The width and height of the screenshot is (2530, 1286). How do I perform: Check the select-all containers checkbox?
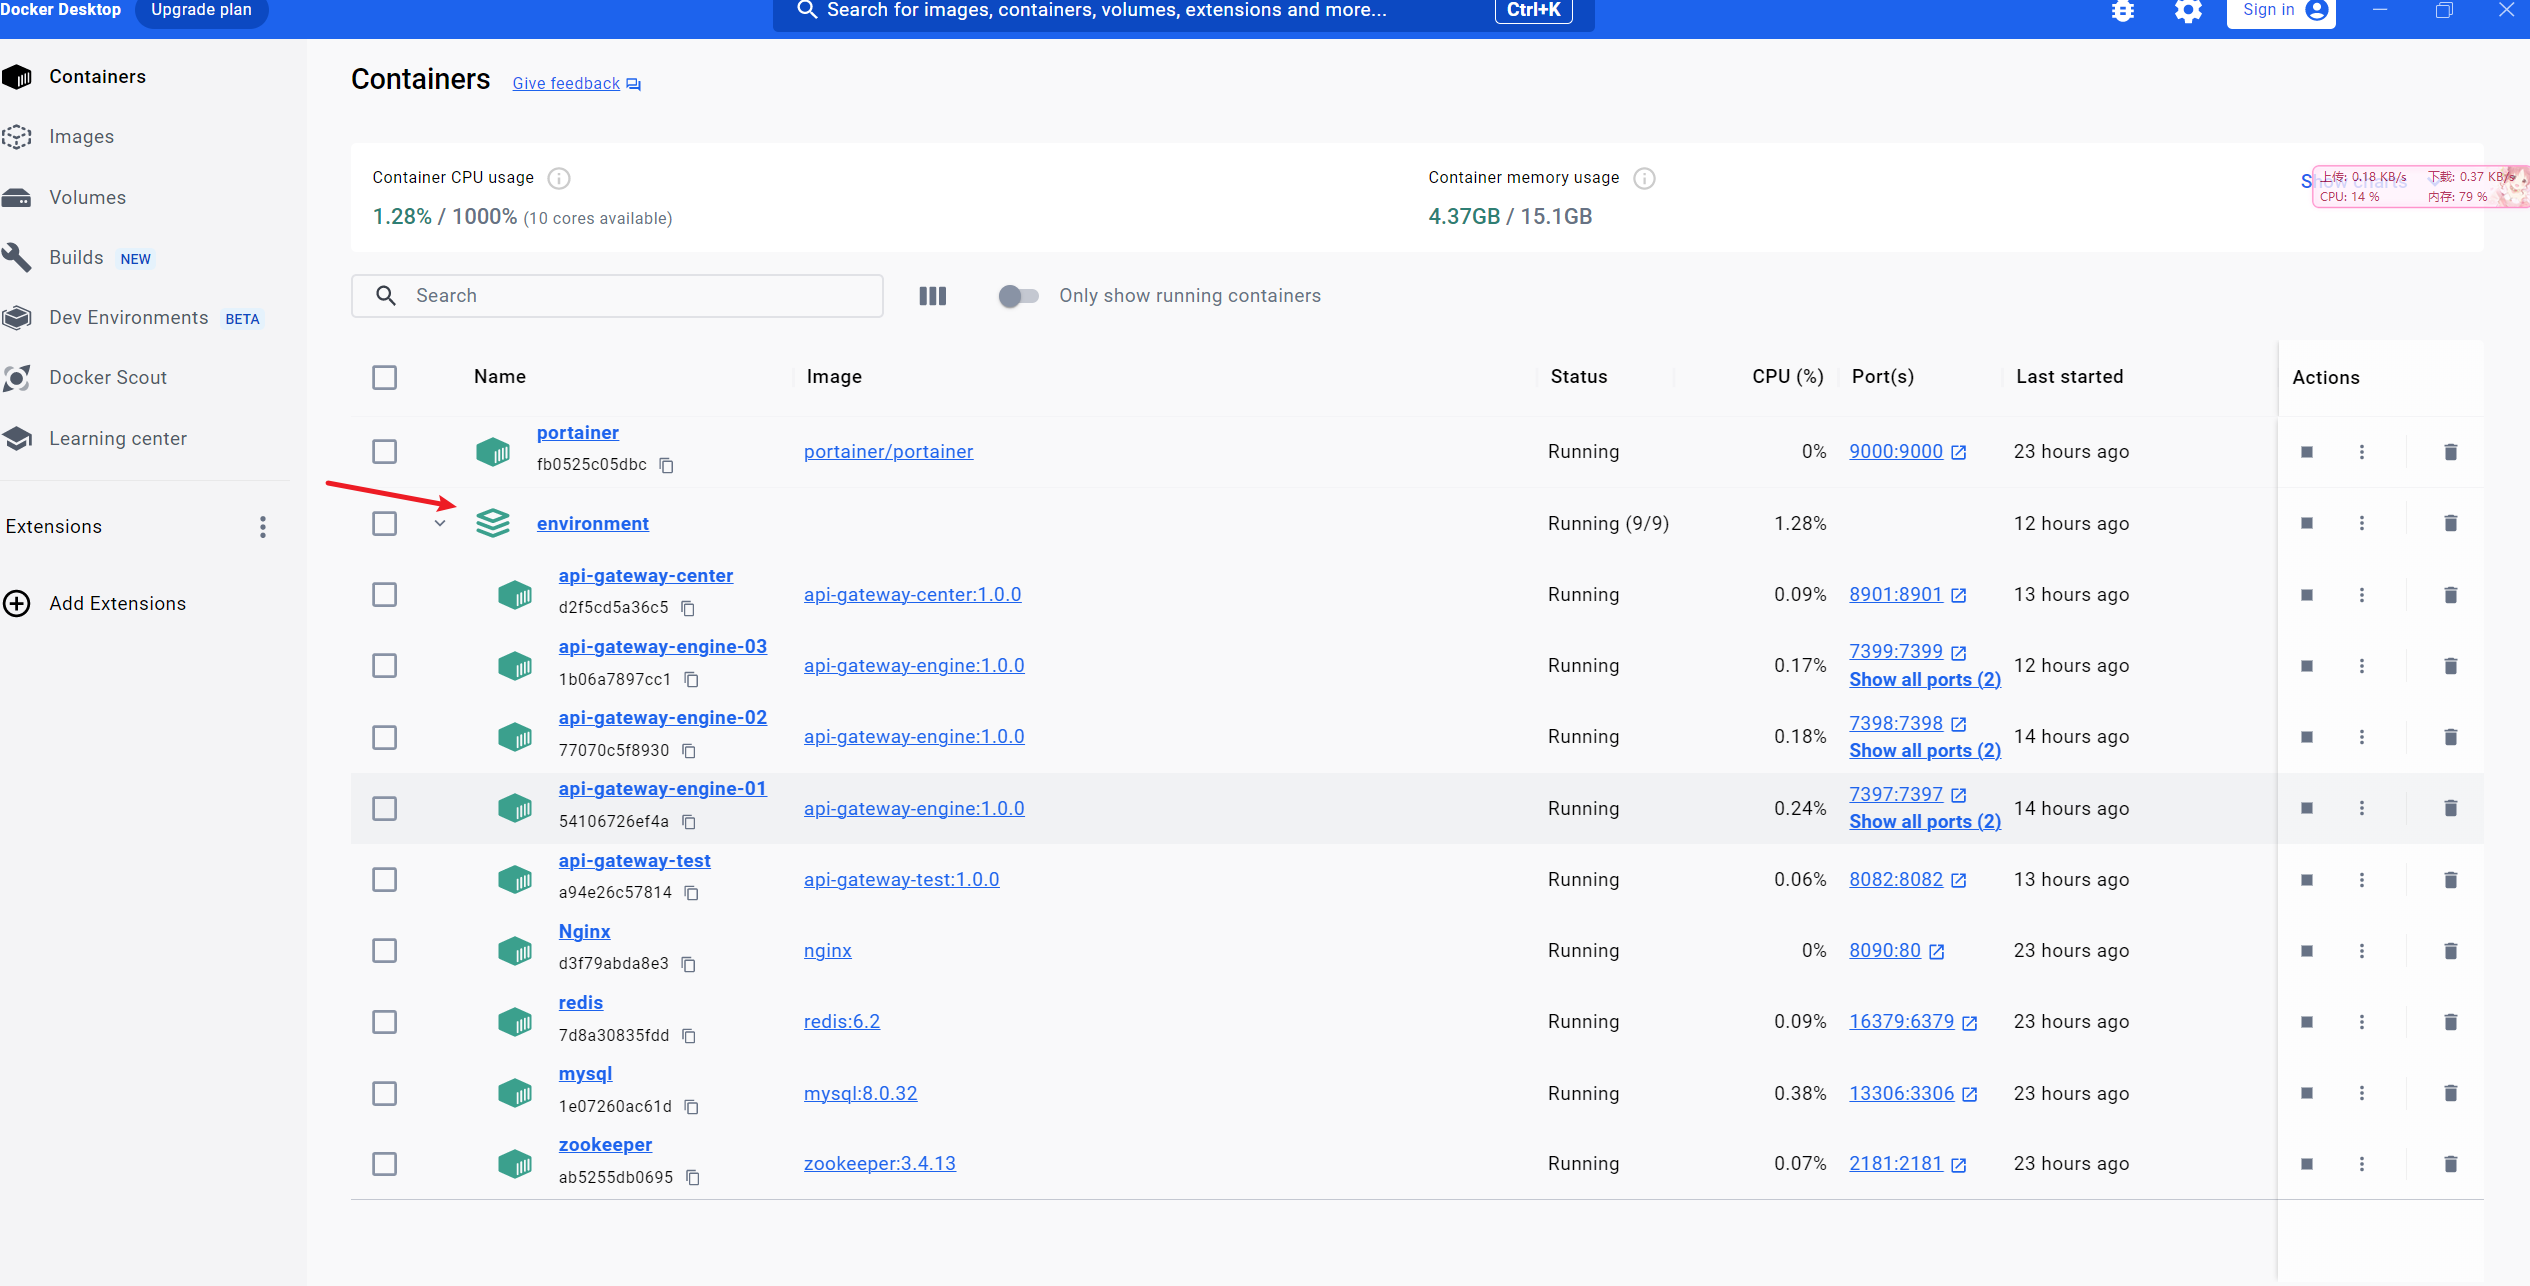click(384, 377)
